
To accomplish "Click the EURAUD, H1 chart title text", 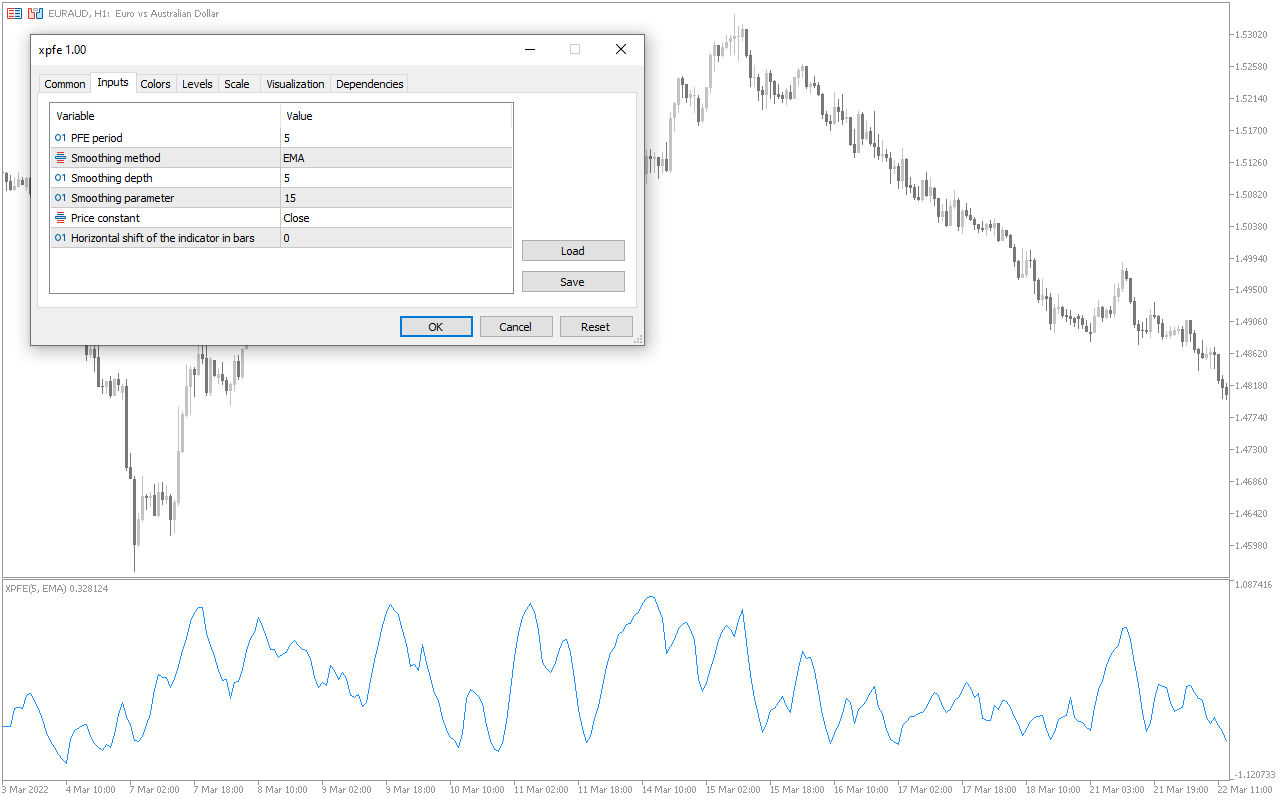I will click(x=133, y=14).
